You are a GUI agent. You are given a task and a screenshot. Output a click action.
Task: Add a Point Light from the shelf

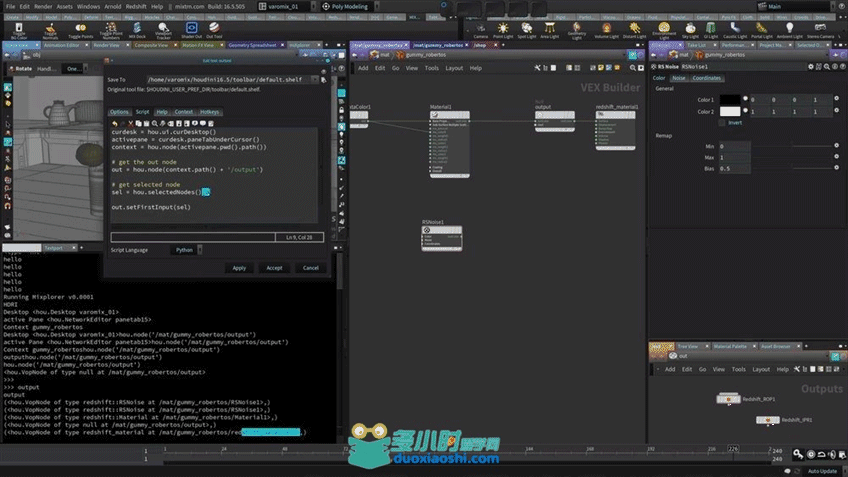(503, 31)
